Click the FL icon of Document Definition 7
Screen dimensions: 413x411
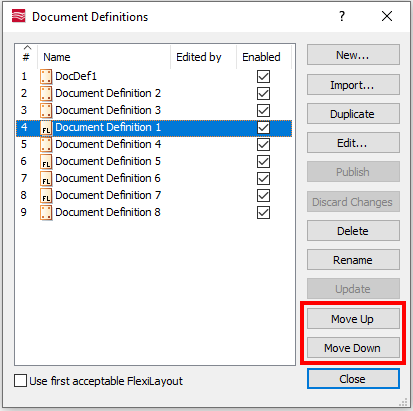46,195
